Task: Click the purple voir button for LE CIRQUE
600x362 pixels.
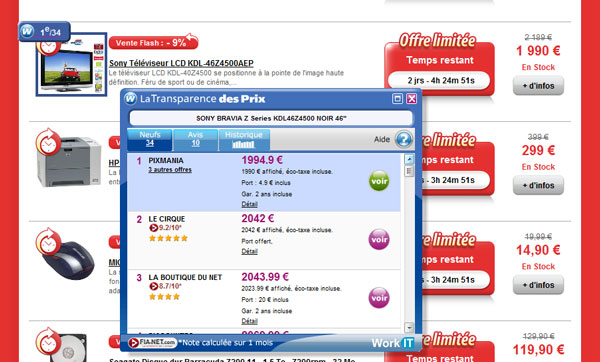Action: 379,240
